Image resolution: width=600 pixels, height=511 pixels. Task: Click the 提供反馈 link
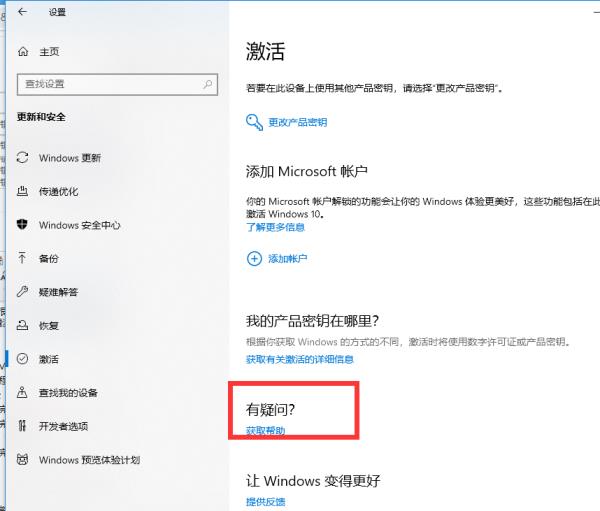266,501
